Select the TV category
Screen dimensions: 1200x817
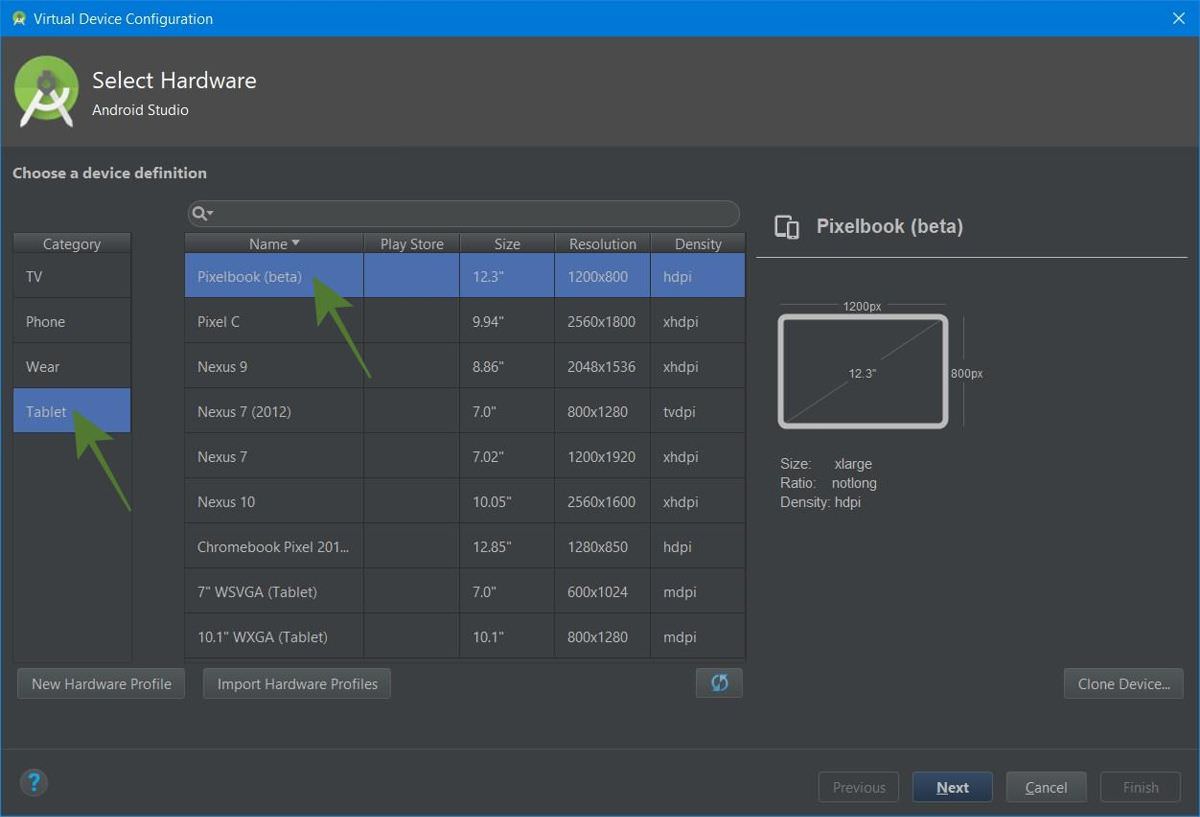(71, 276)
